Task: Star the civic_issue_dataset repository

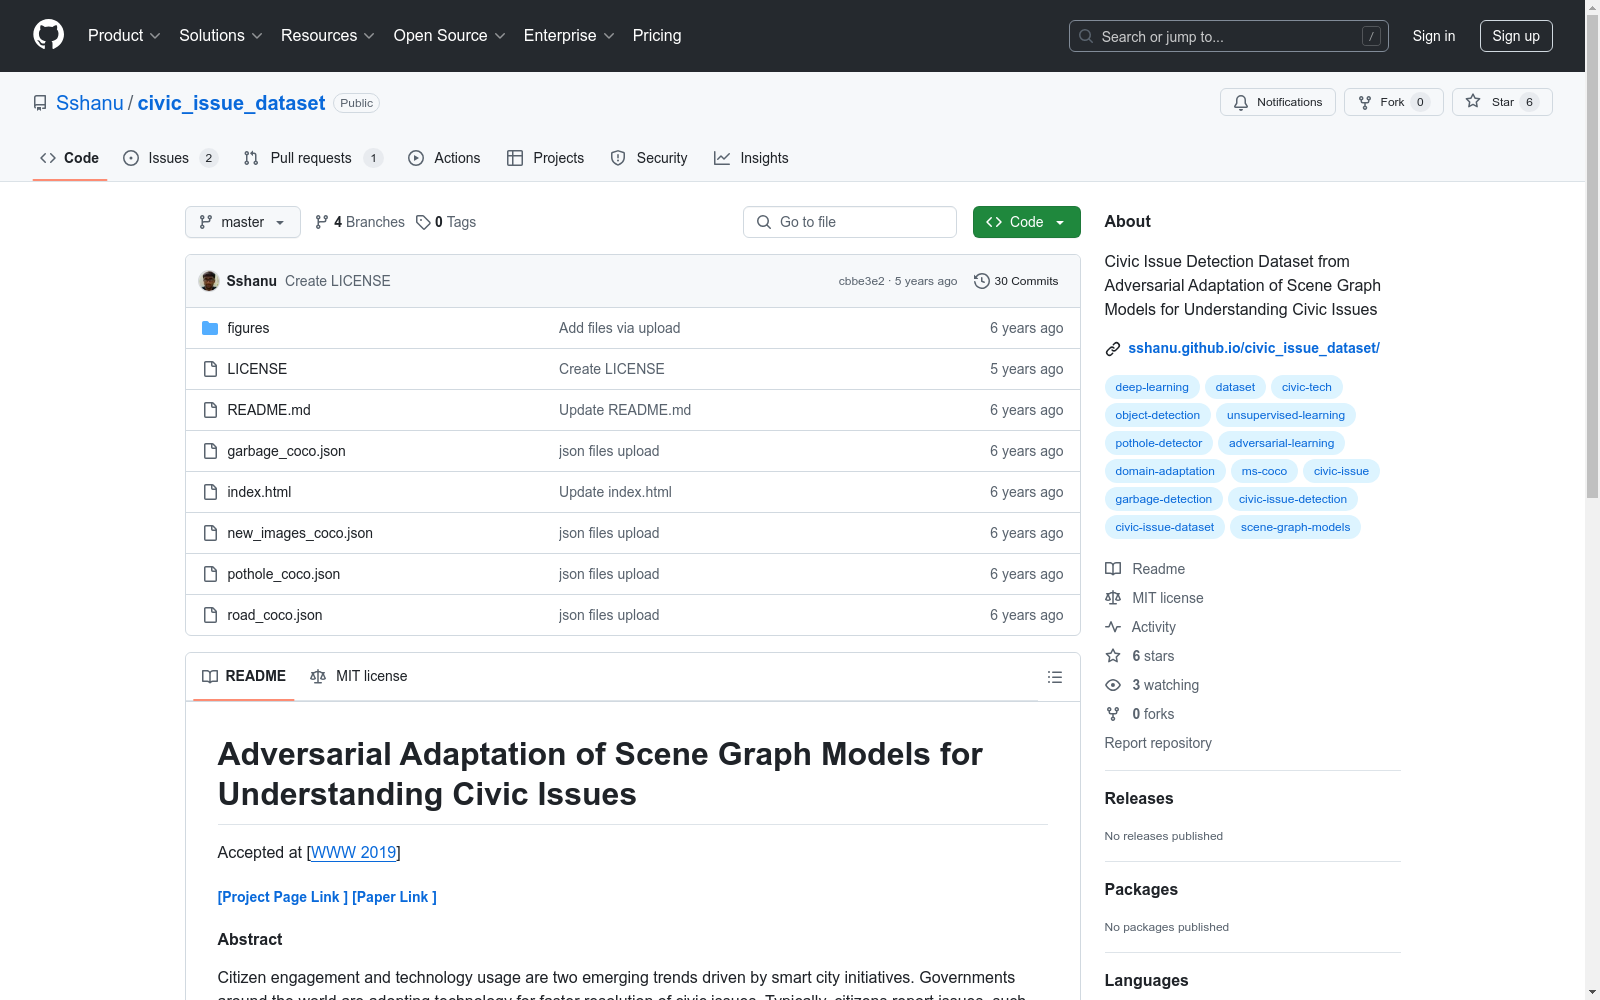Action: point(1501,102)
